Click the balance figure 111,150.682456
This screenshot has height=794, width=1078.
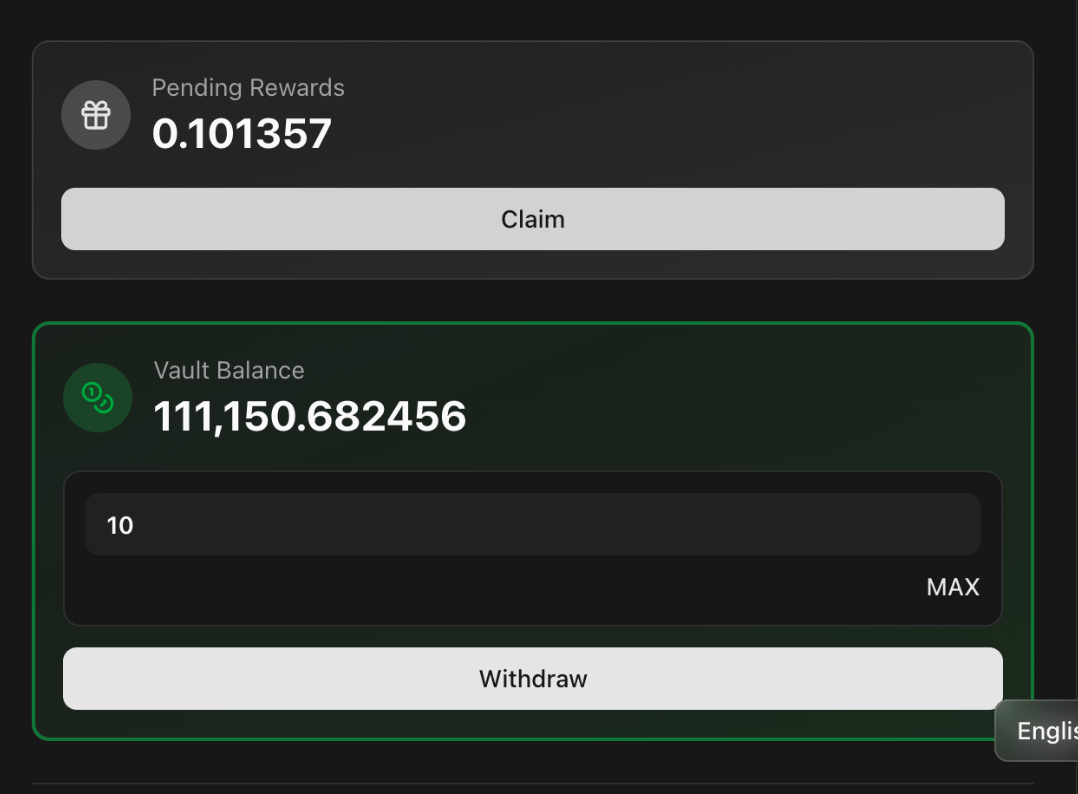point(310,417)
